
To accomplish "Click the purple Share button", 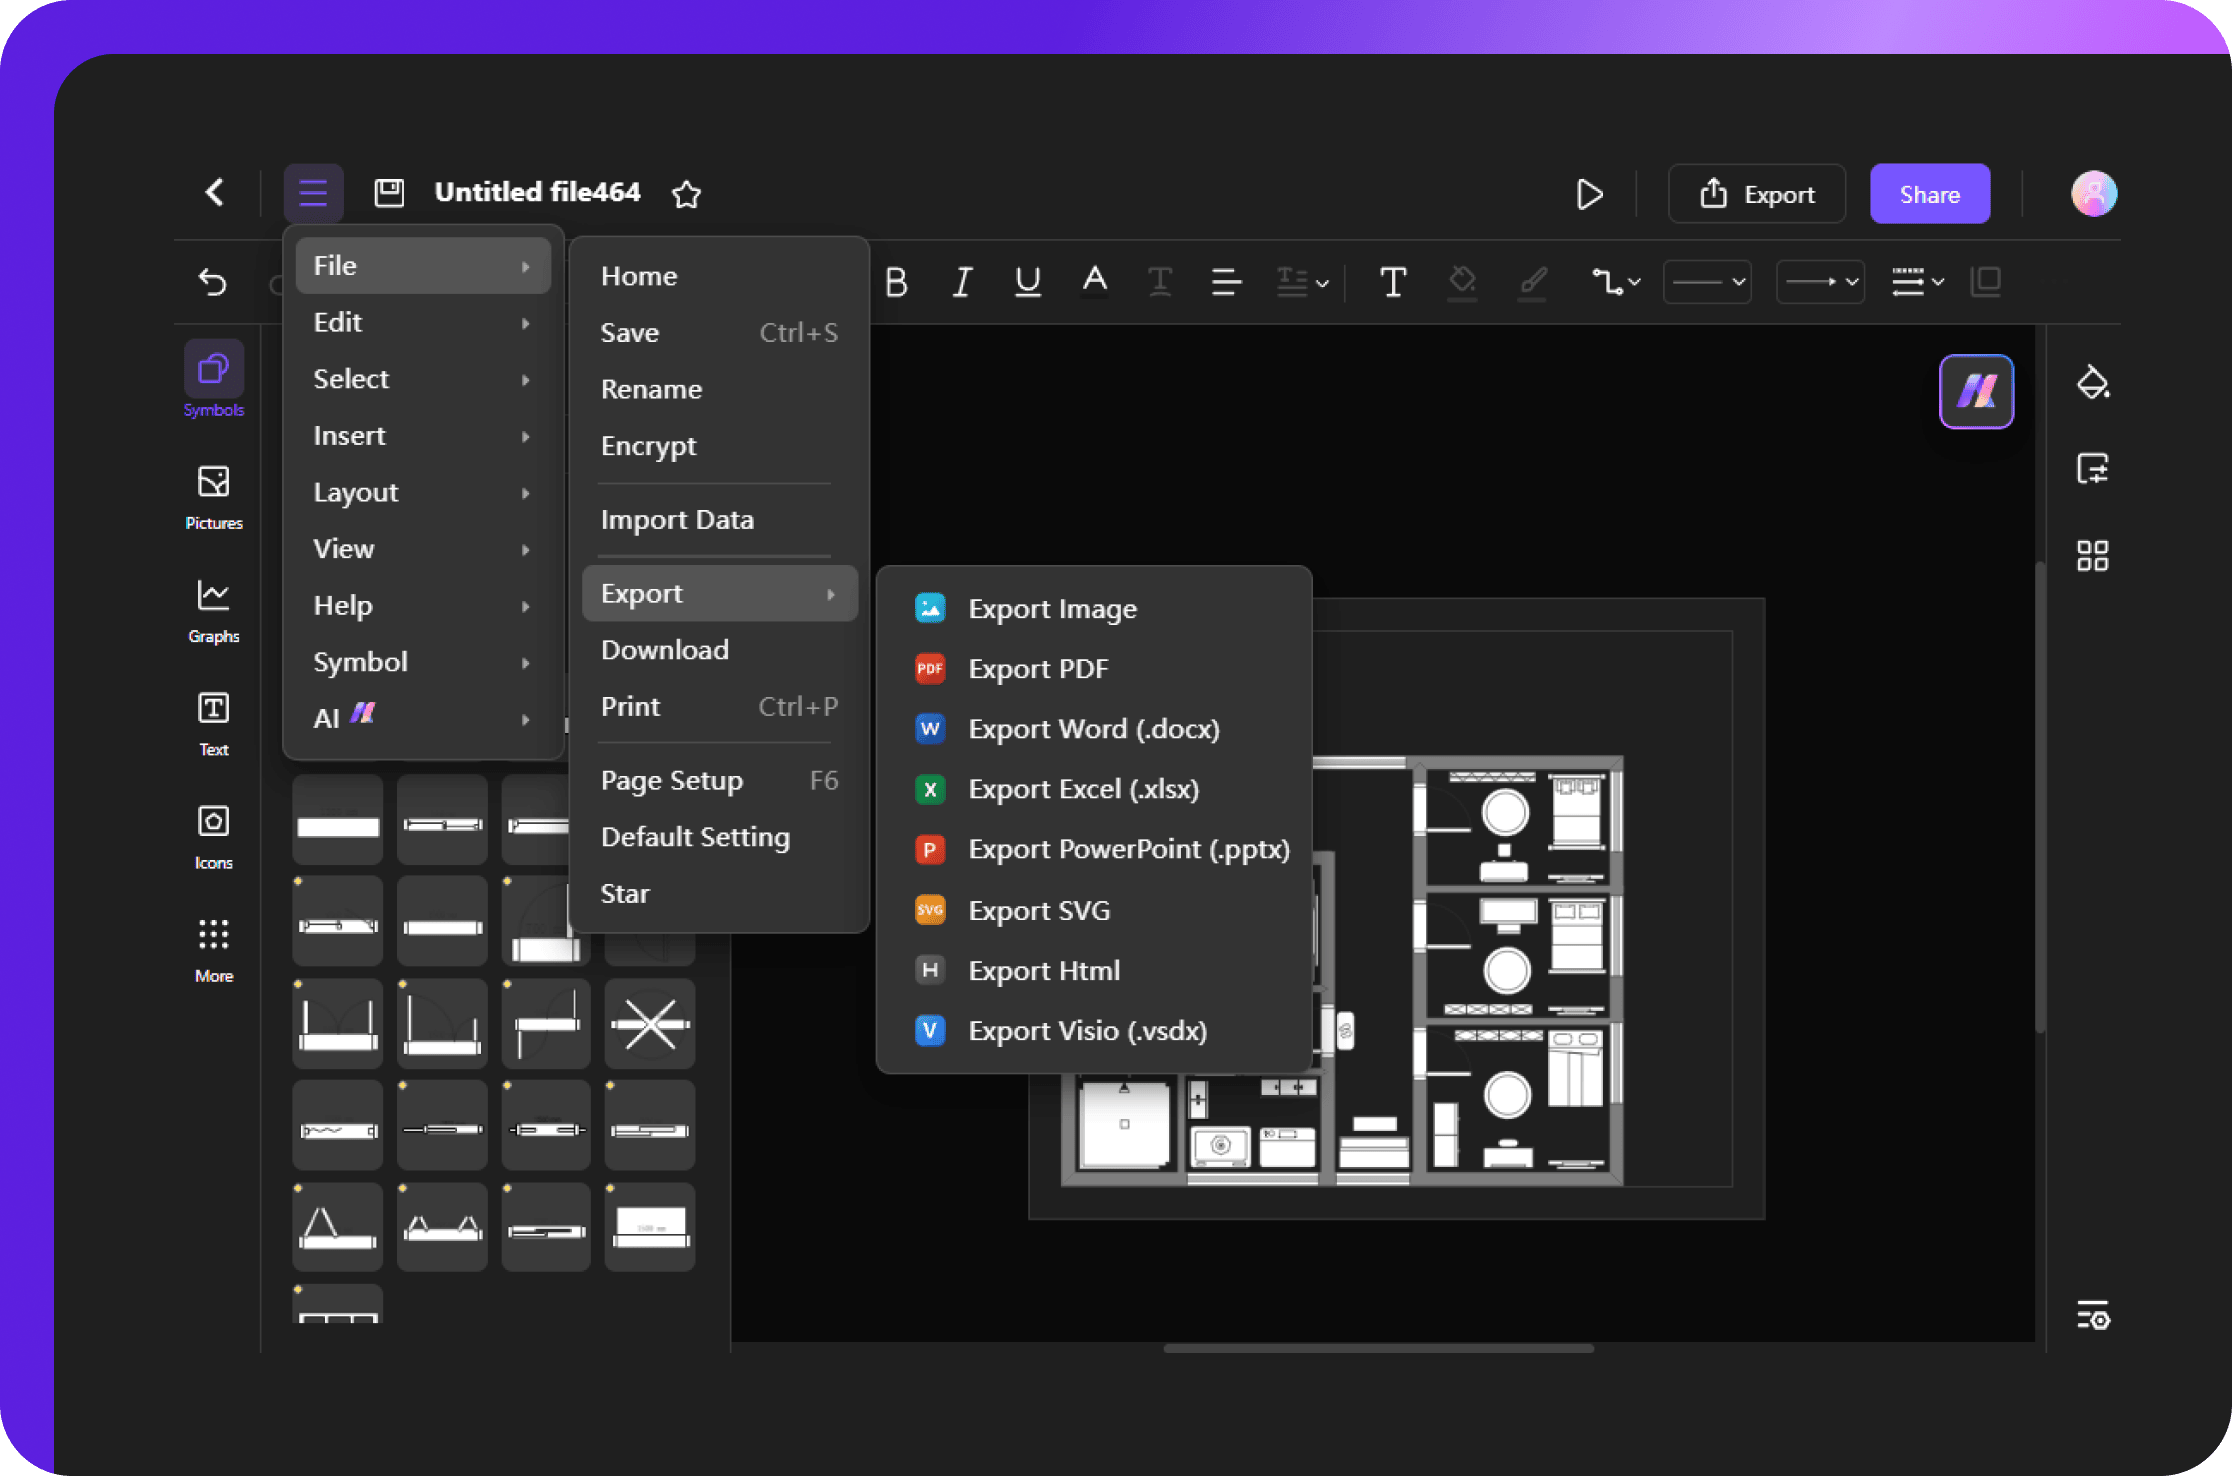I will tap(1930, 194).
